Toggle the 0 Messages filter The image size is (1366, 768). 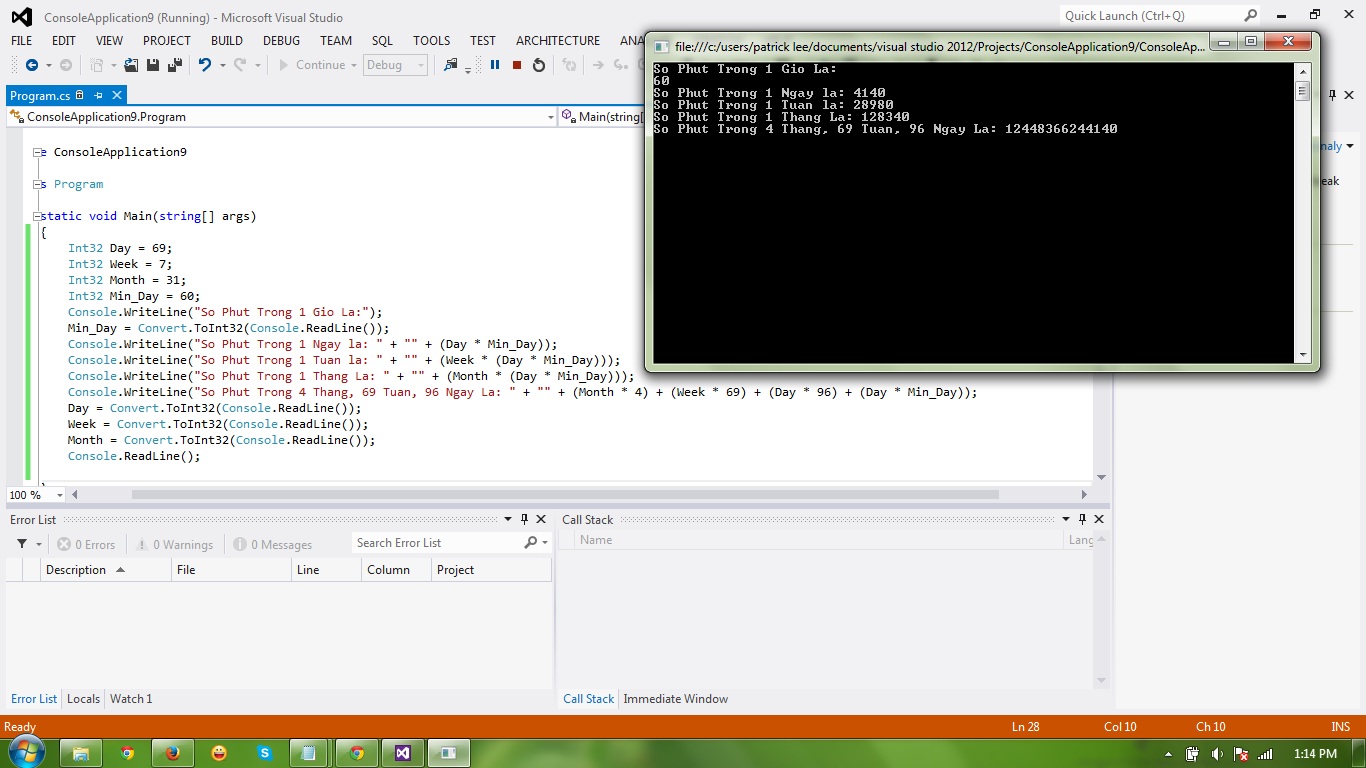click(273, 545)
